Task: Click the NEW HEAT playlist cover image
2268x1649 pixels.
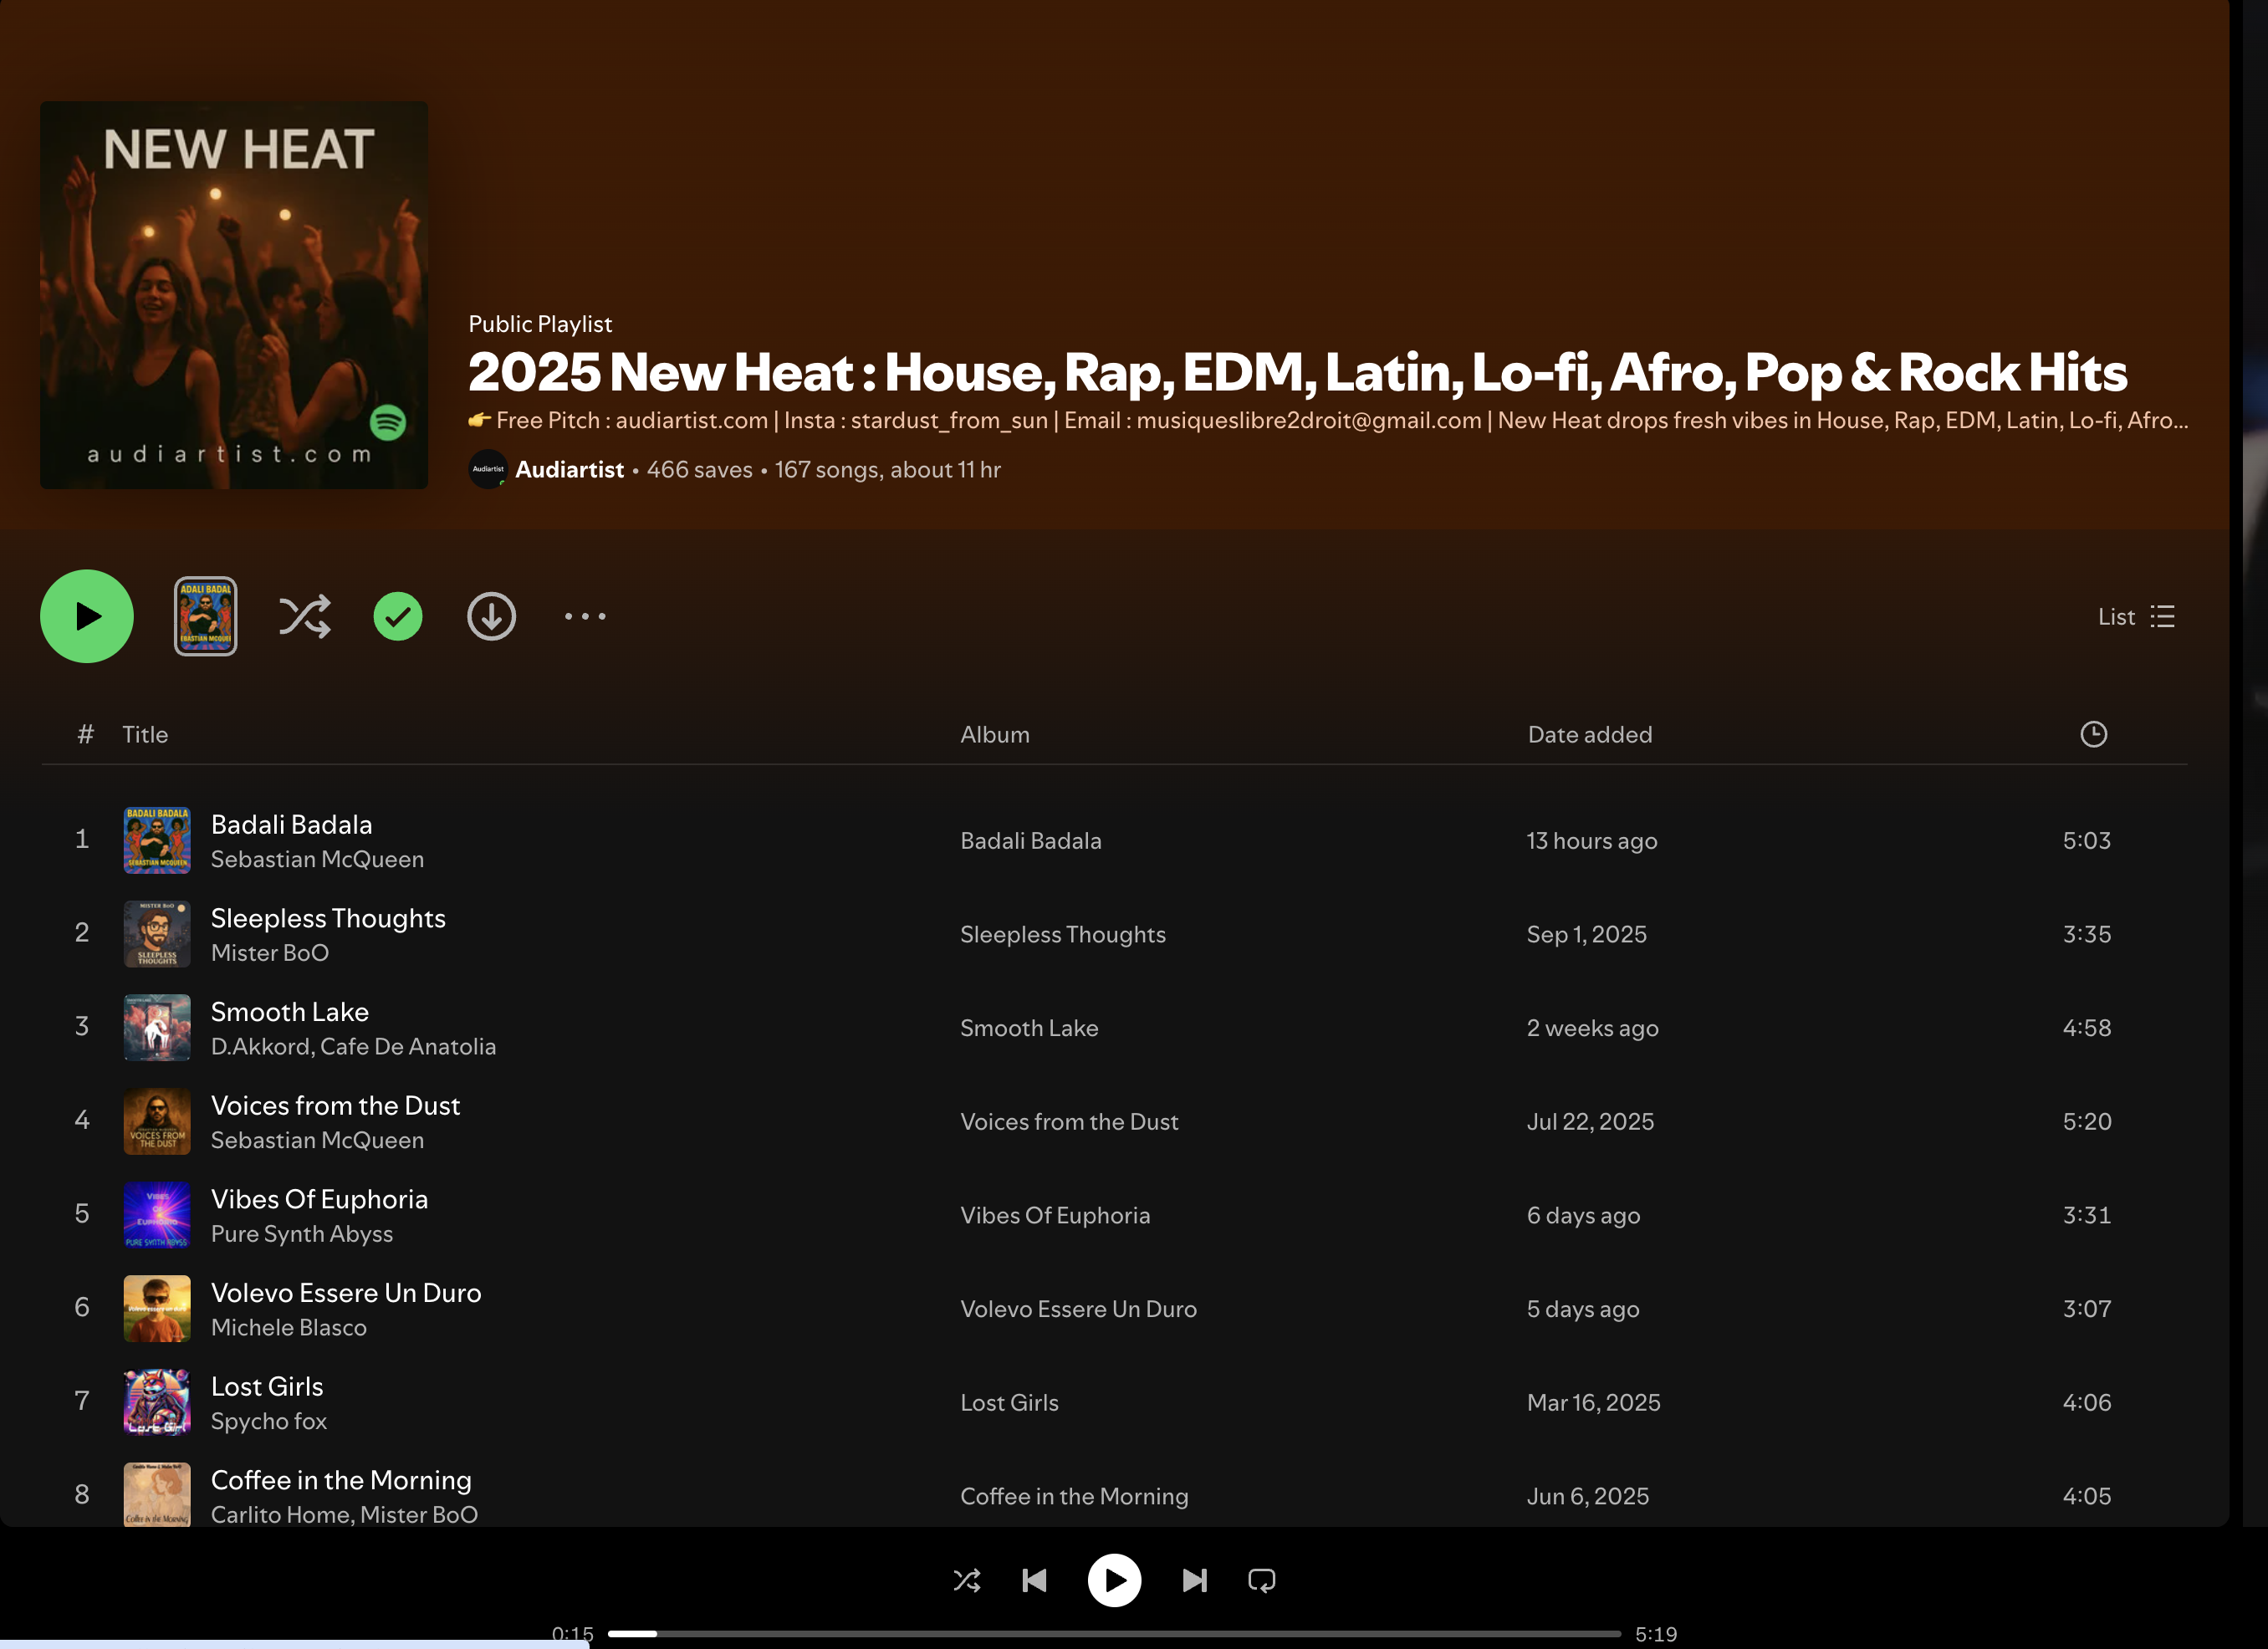Action: 234,295
